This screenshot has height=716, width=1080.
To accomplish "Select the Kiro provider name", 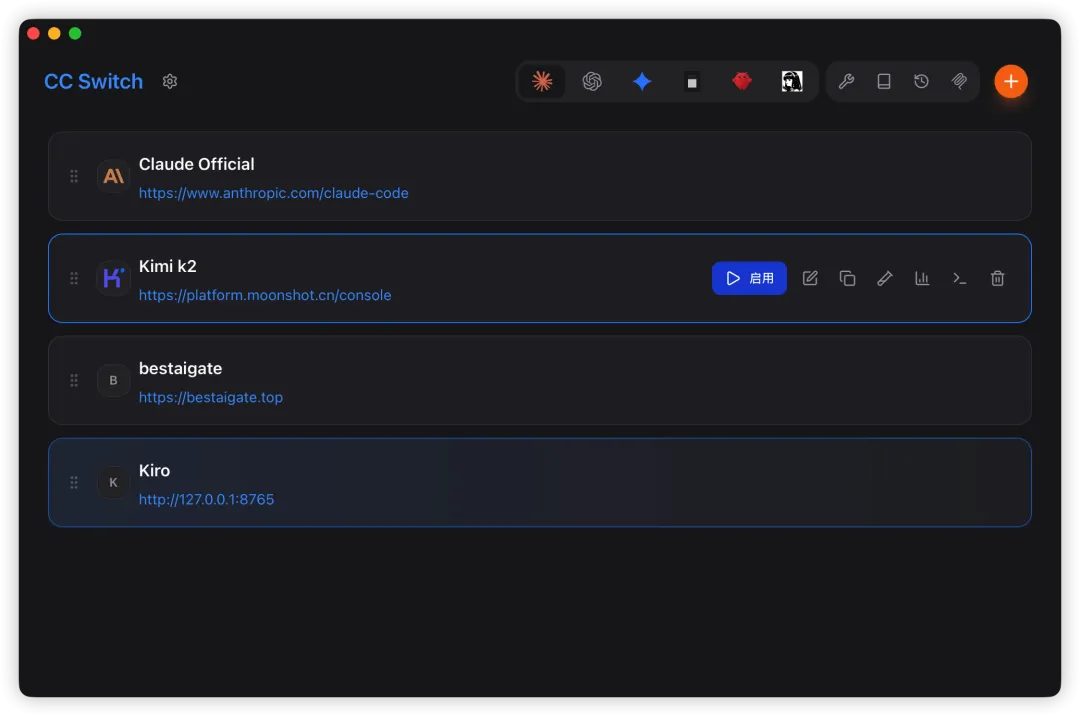I will pyautogui.click(x=154, y=470).
